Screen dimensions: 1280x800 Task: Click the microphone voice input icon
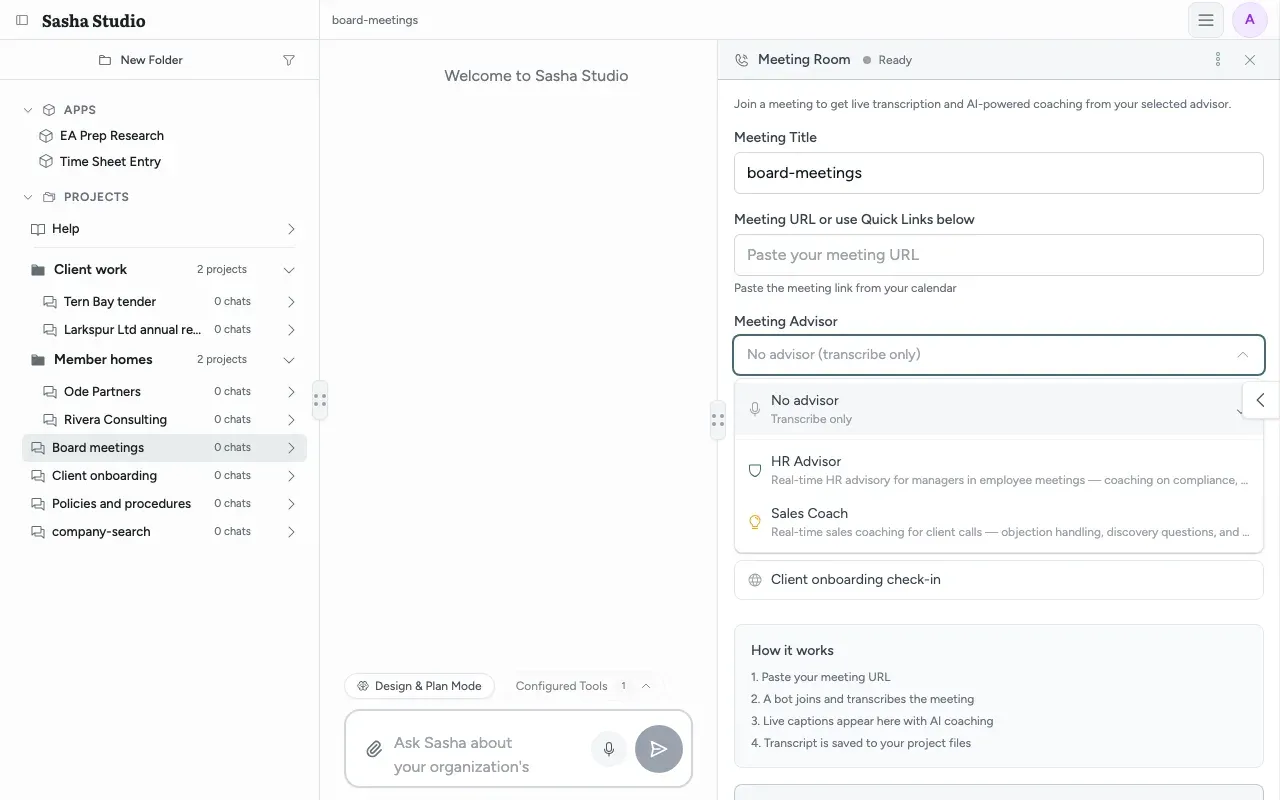click(608, 749)
